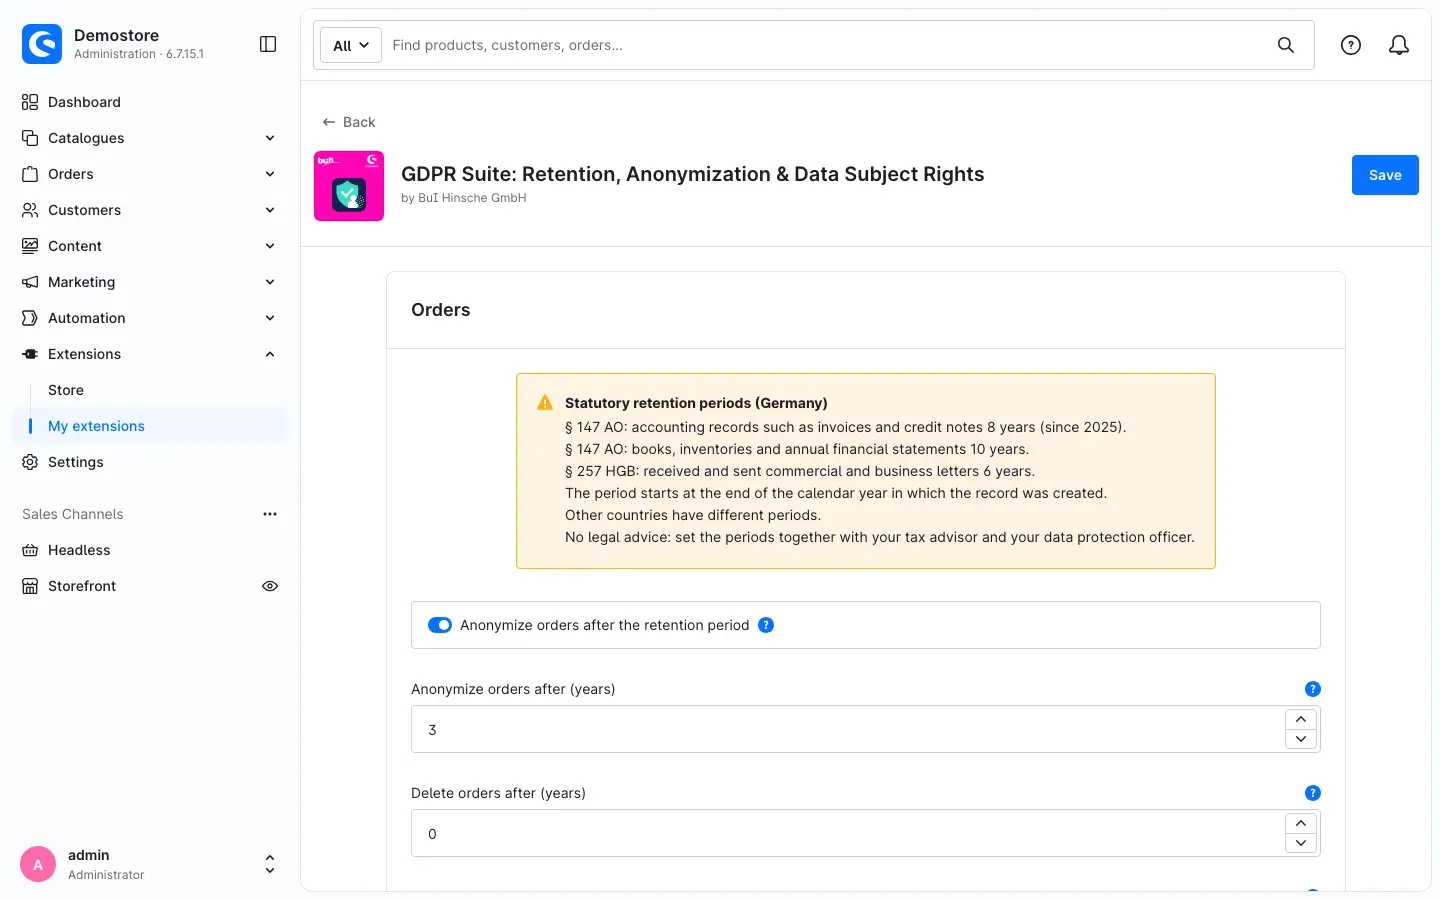This screenshot has width=1440, height=900.
Task: Show help for Anonymize orders after (years)
Action: 1313,689
